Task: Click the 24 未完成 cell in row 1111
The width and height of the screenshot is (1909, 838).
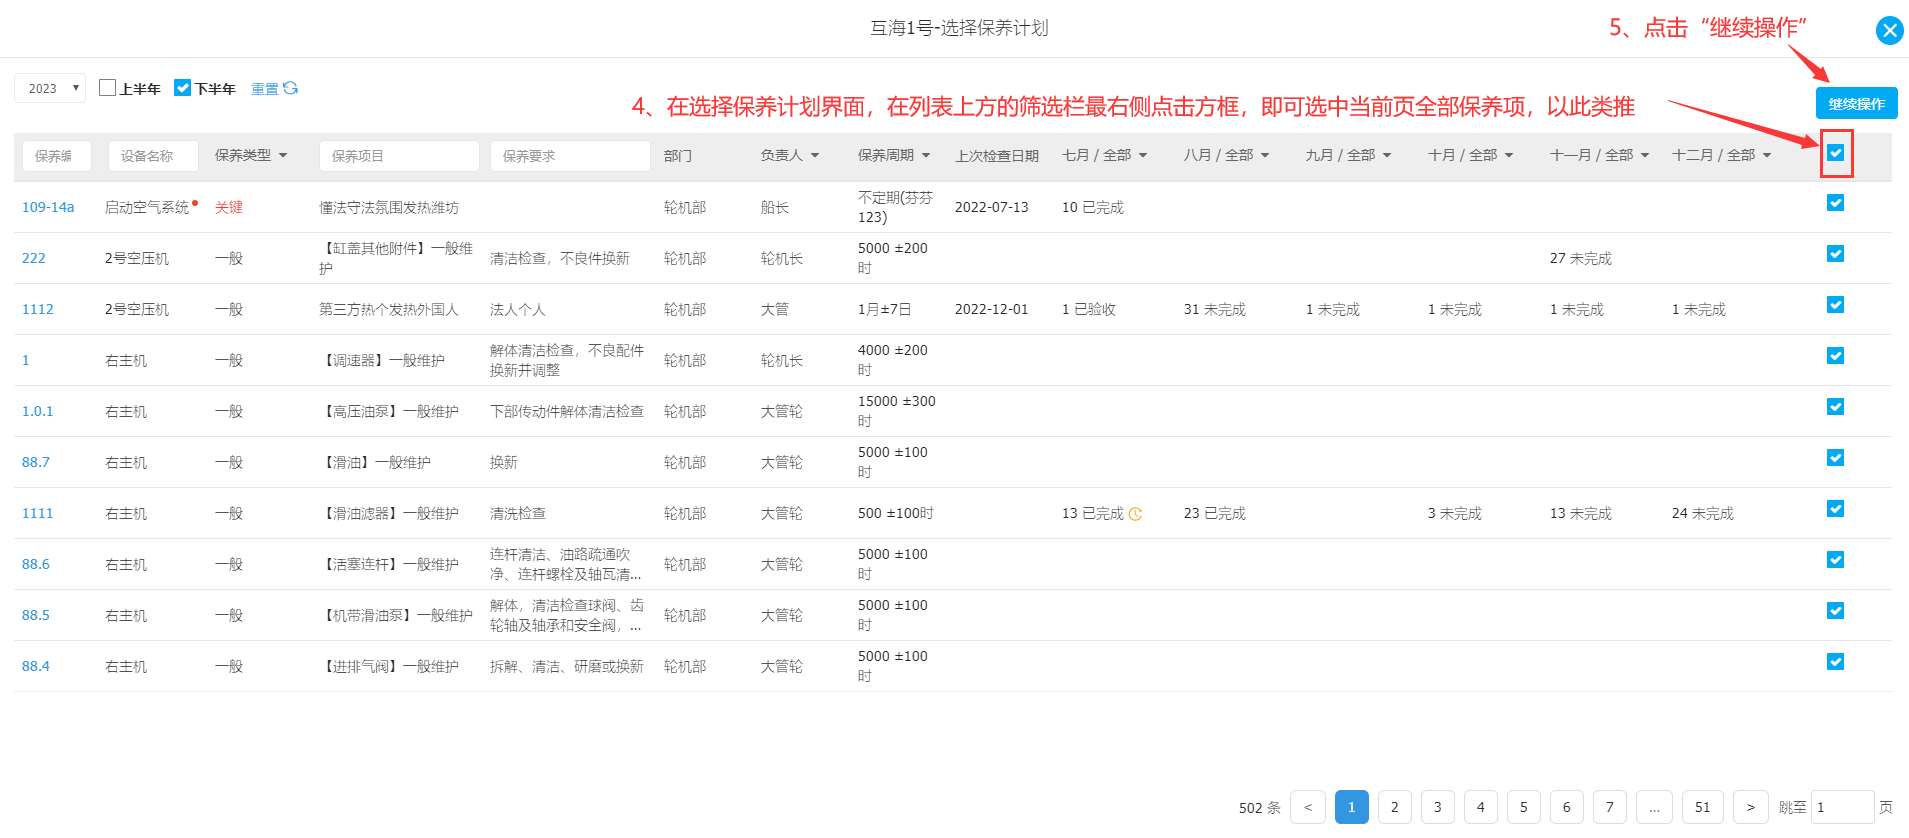Action: pos(1702,513)
